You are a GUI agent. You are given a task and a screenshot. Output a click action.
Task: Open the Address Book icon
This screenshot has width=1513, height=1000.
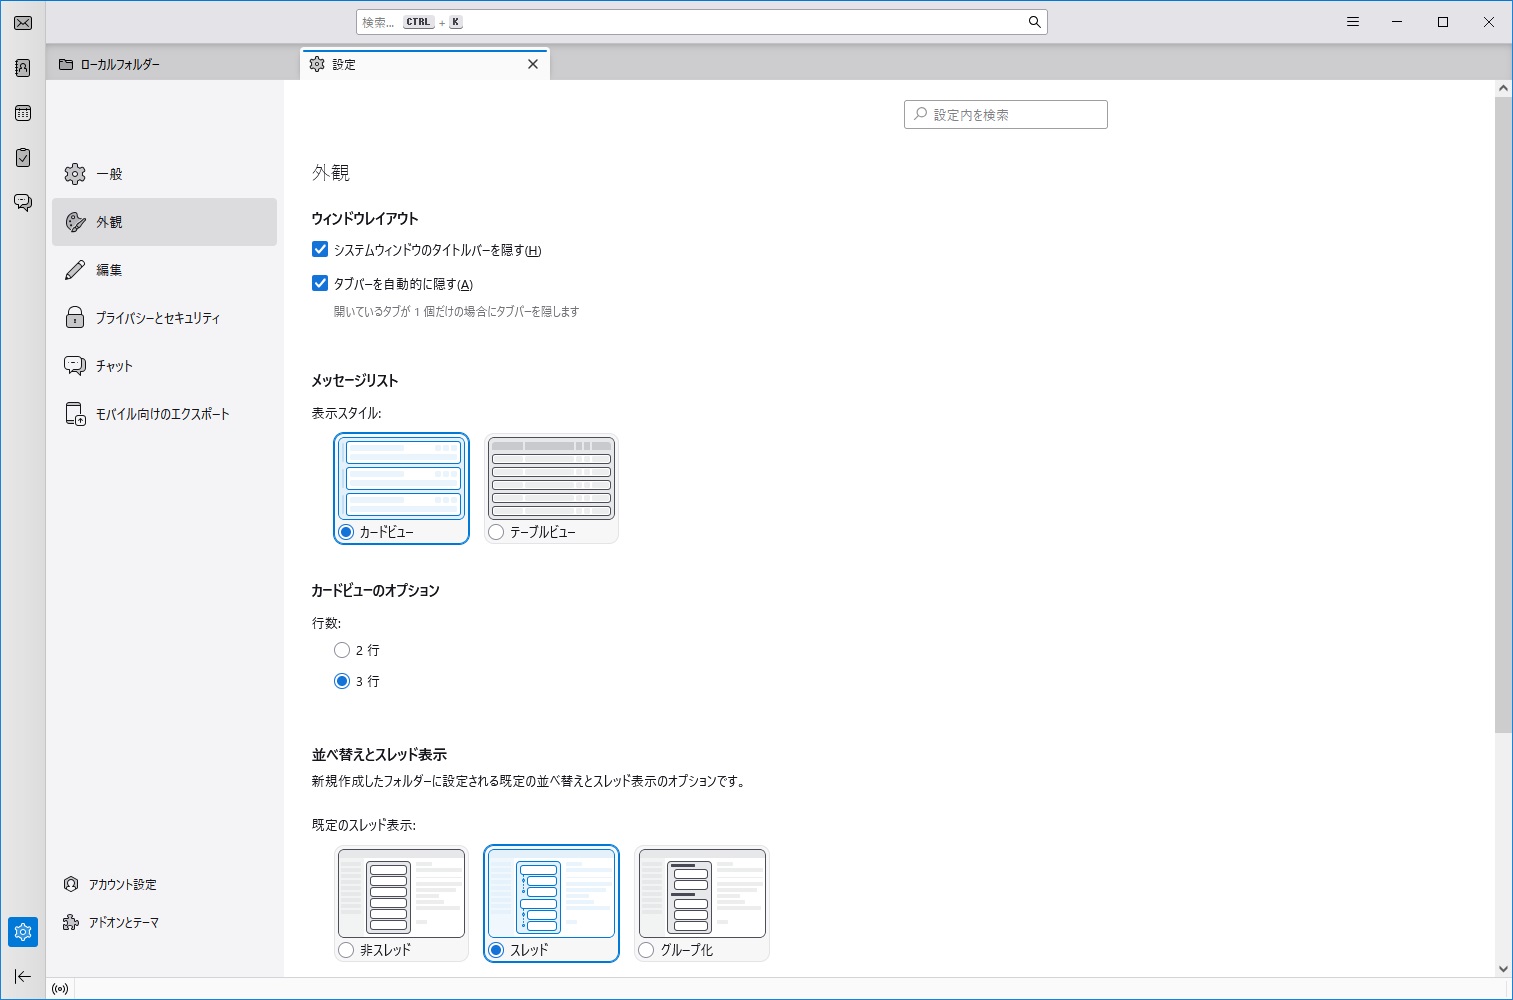[23, 68]
